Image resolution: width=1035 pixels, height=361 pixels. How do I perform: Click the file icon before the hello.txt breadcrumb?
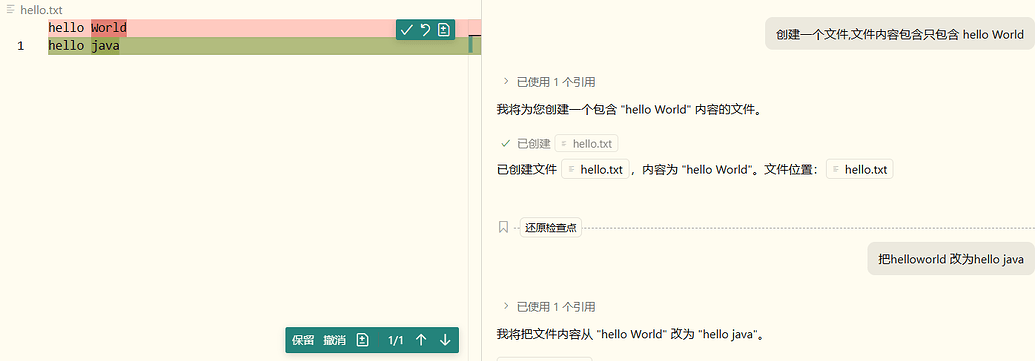[x=11, y=10]
